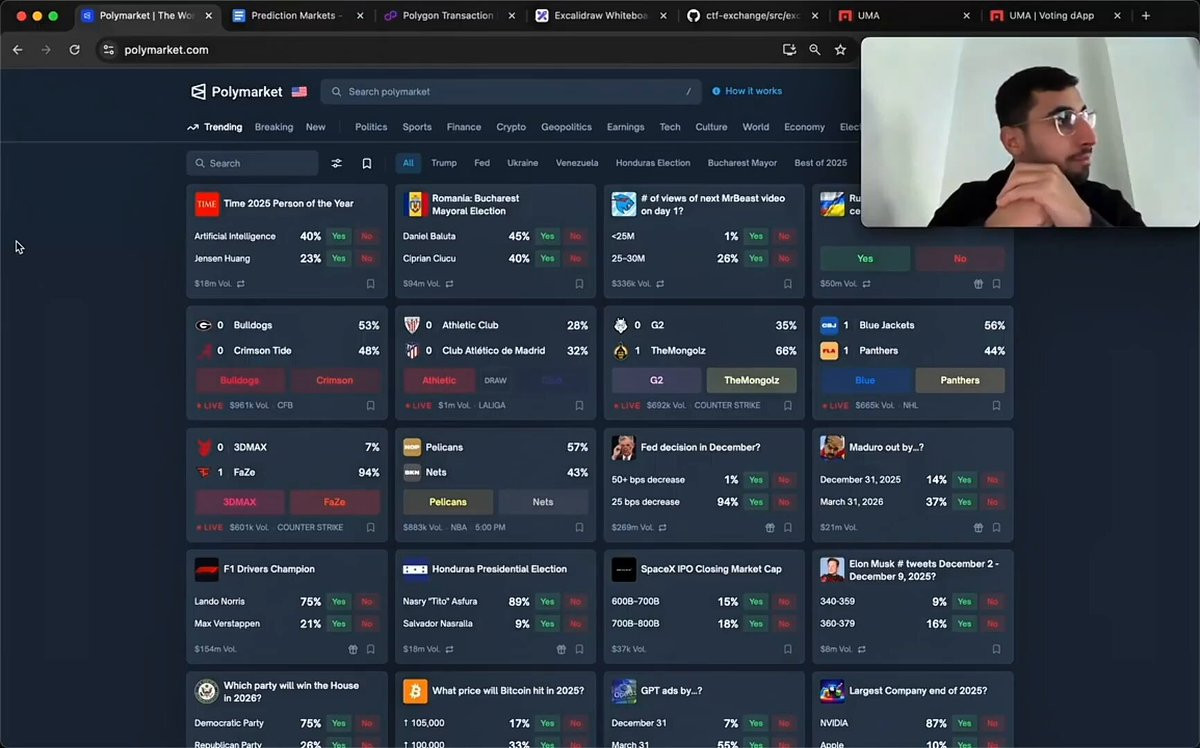Bookmark the SpaceX IPO Closing Market Cap market
This screenshot has height=748, width=1200.
click(788, 649)
